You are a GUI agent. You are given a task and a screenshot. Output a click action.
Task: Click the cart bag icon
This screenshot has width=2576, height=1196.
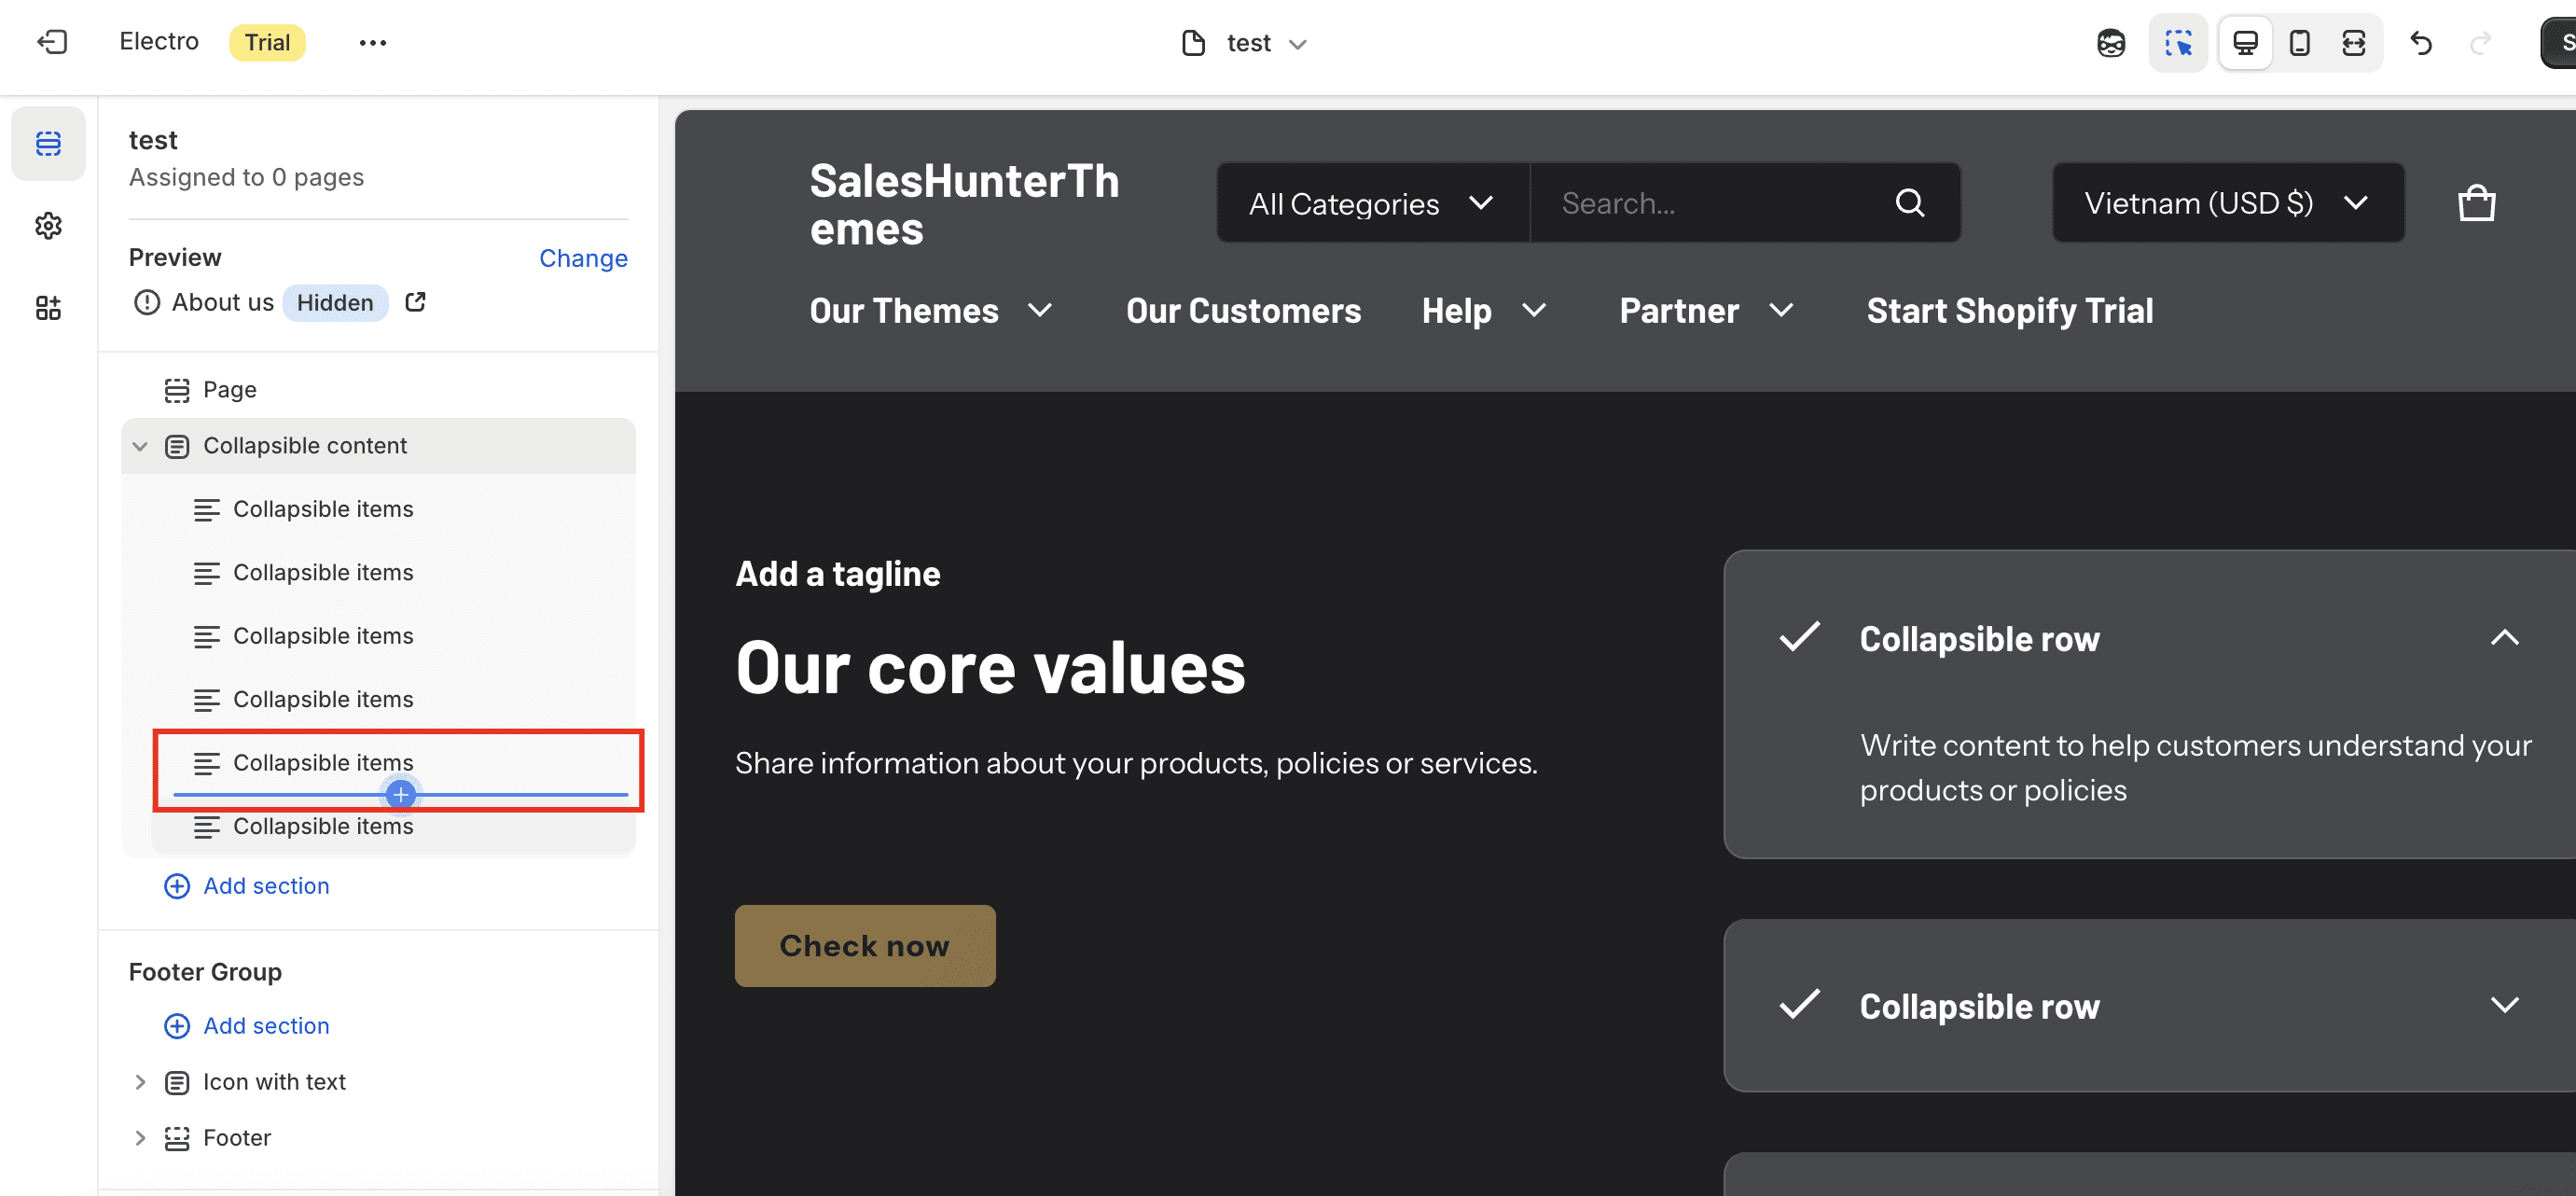(2476, 203)
